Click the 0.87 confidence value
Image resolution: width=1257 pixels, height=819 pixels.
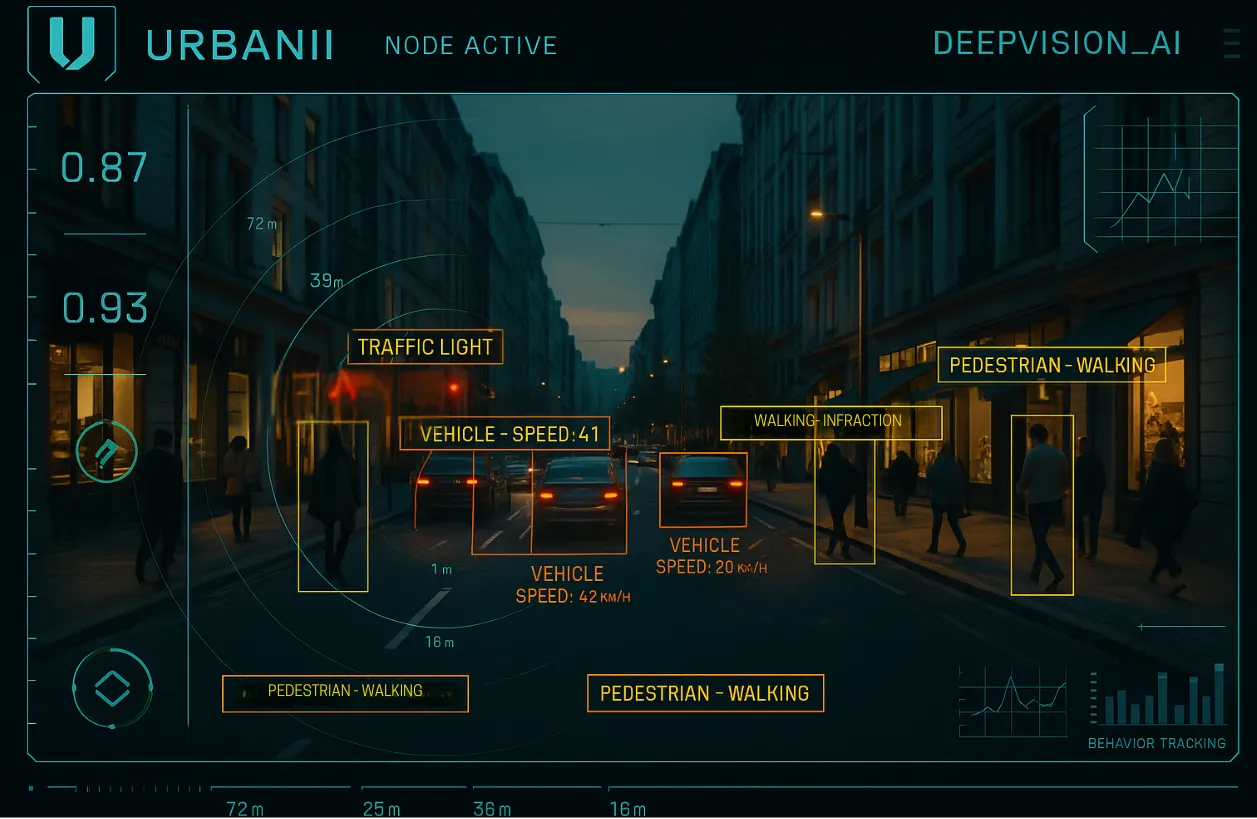tap(105, 168)
